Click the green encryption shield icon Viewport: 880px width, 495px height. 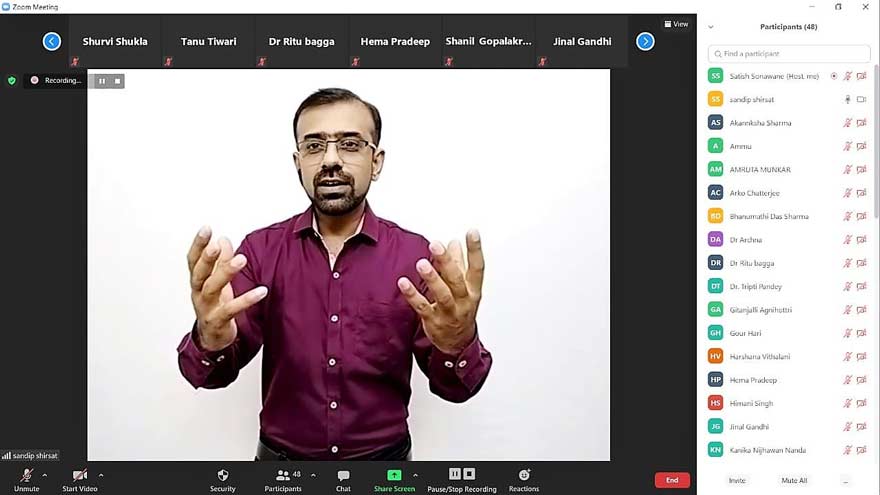(12, 81)
